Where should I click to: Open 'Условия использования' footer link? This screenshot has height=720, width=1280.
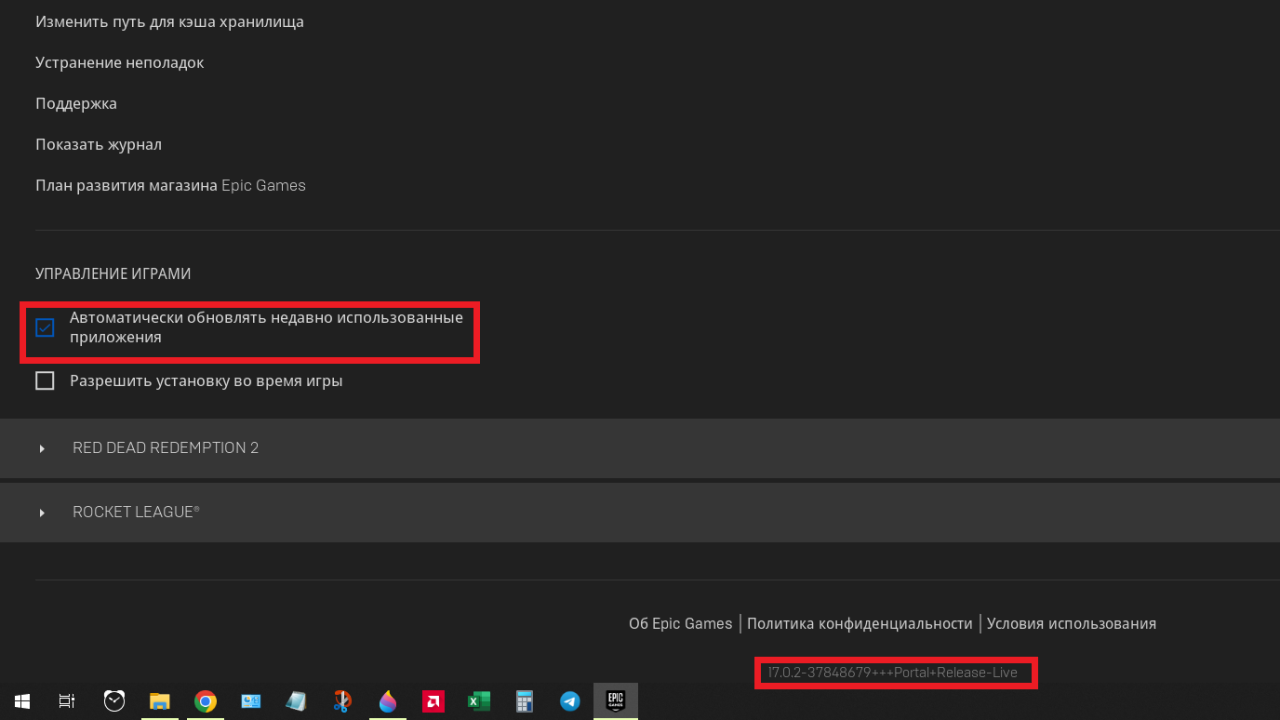click(x=1071, y=623)
